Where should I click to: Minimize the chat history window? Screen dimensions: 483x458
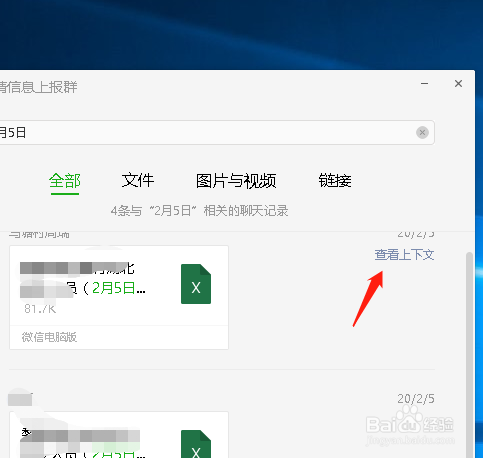coord(424,83)
